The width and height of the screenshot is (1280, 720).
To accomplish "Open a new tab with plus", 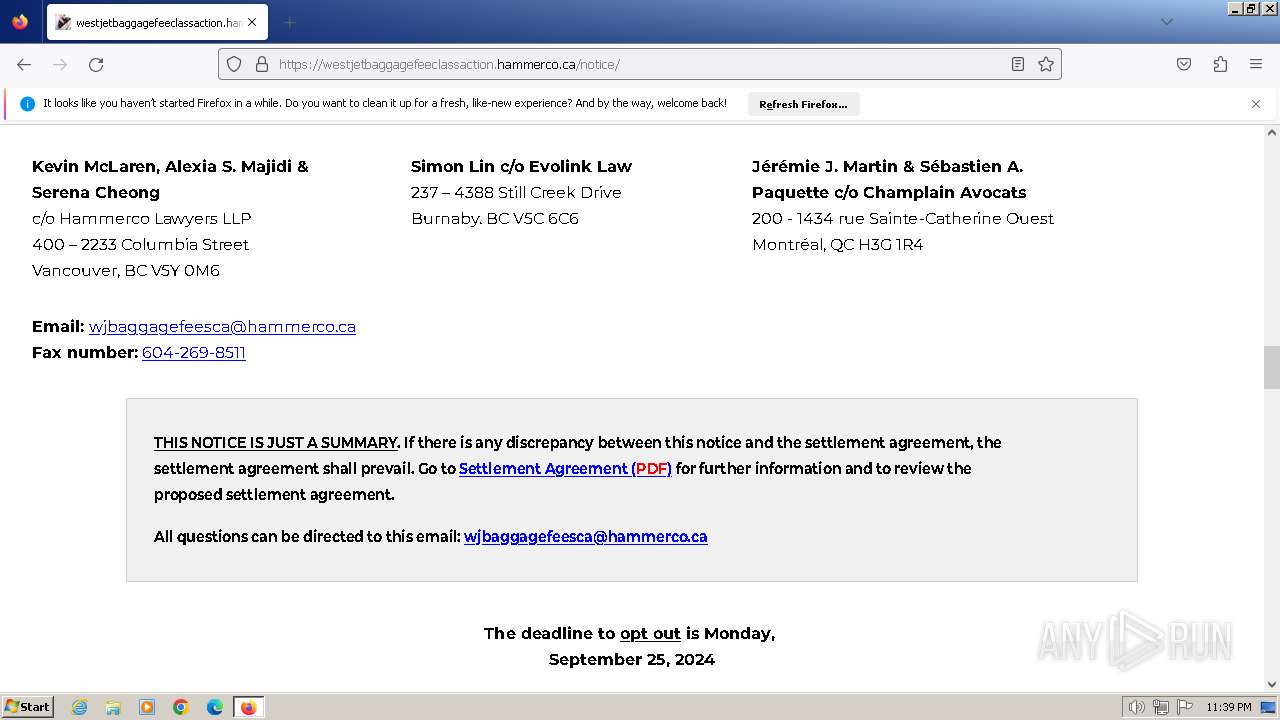I will (289, 22).
